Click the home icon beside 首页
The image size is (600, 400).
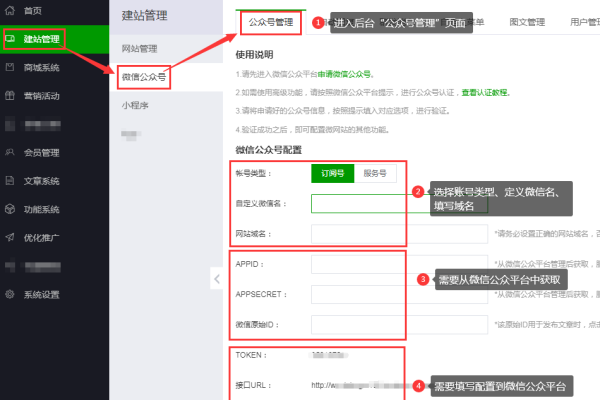[x=10, y=10]
